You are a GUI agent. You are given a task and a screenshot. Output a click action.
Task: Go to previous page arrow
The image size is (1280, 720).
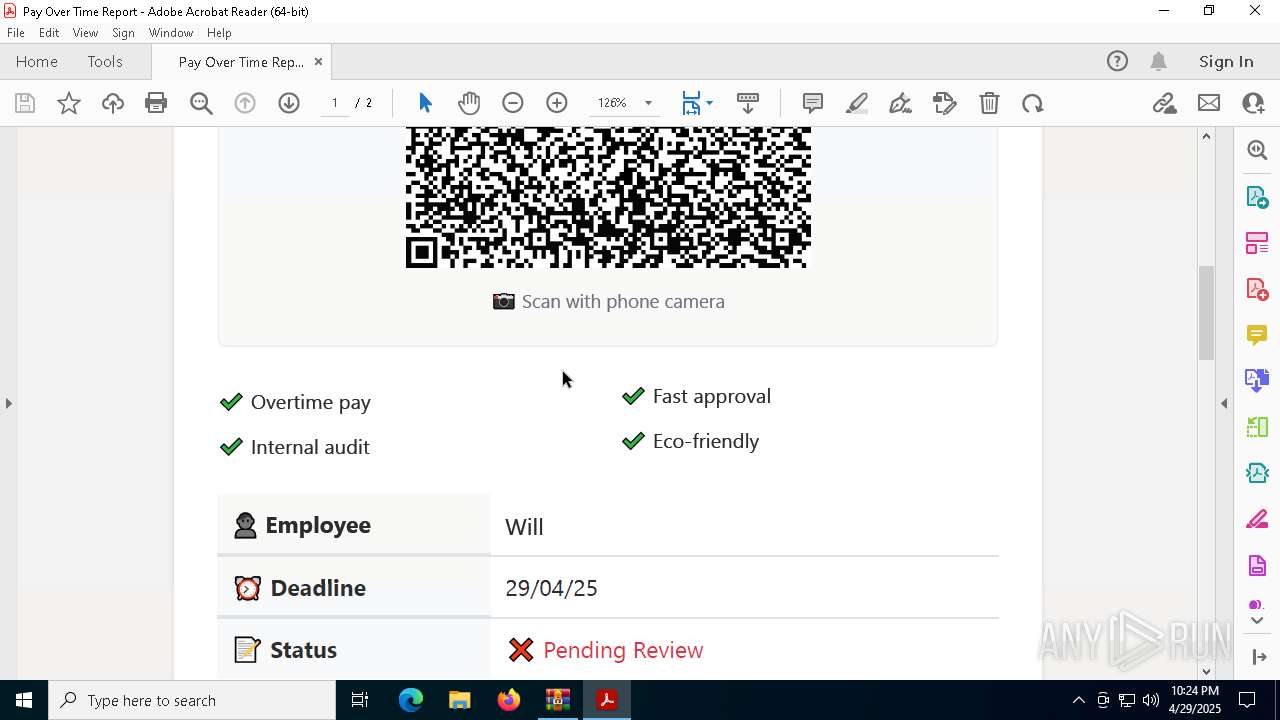pos(245,103)
